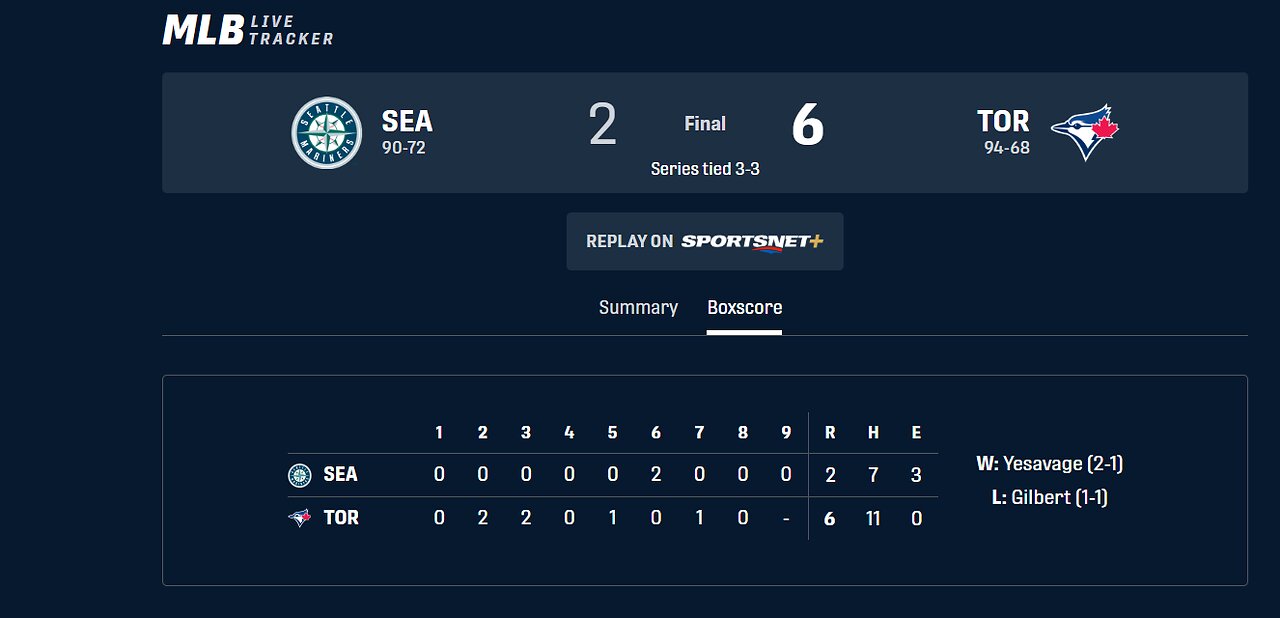Click the Final game status label

[705, 124]
